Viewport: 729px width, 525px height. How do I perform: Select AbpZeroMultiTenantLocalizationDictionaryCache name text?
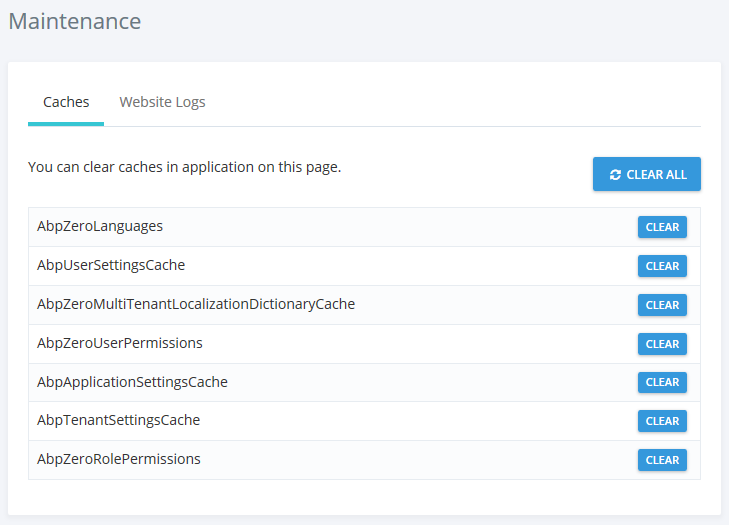tap(196, 304)
